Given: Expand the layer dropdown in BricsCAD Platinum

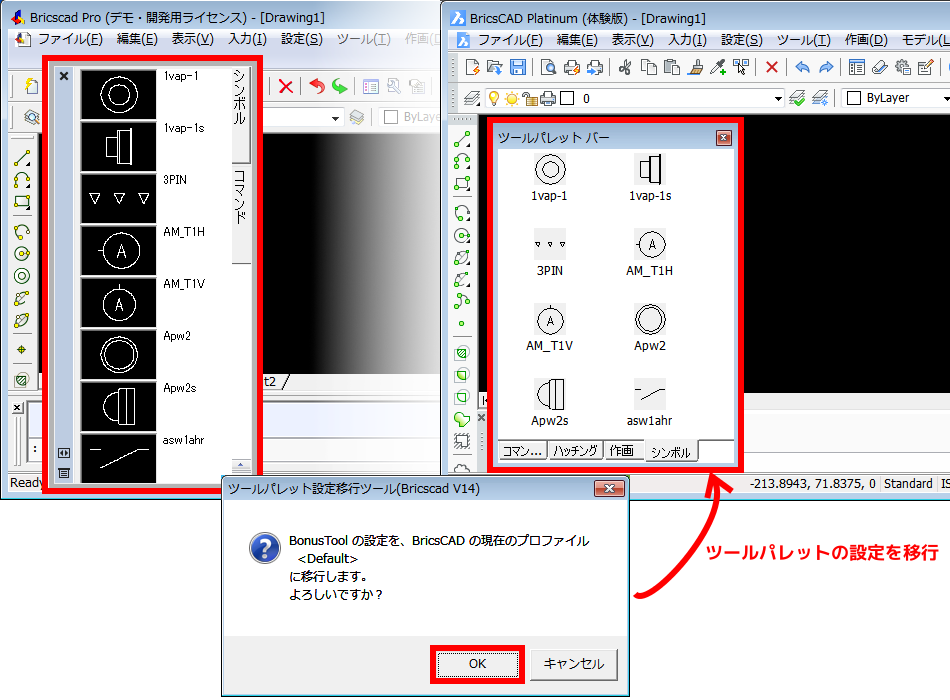Looking at the screenshot, I should (778, 99).
